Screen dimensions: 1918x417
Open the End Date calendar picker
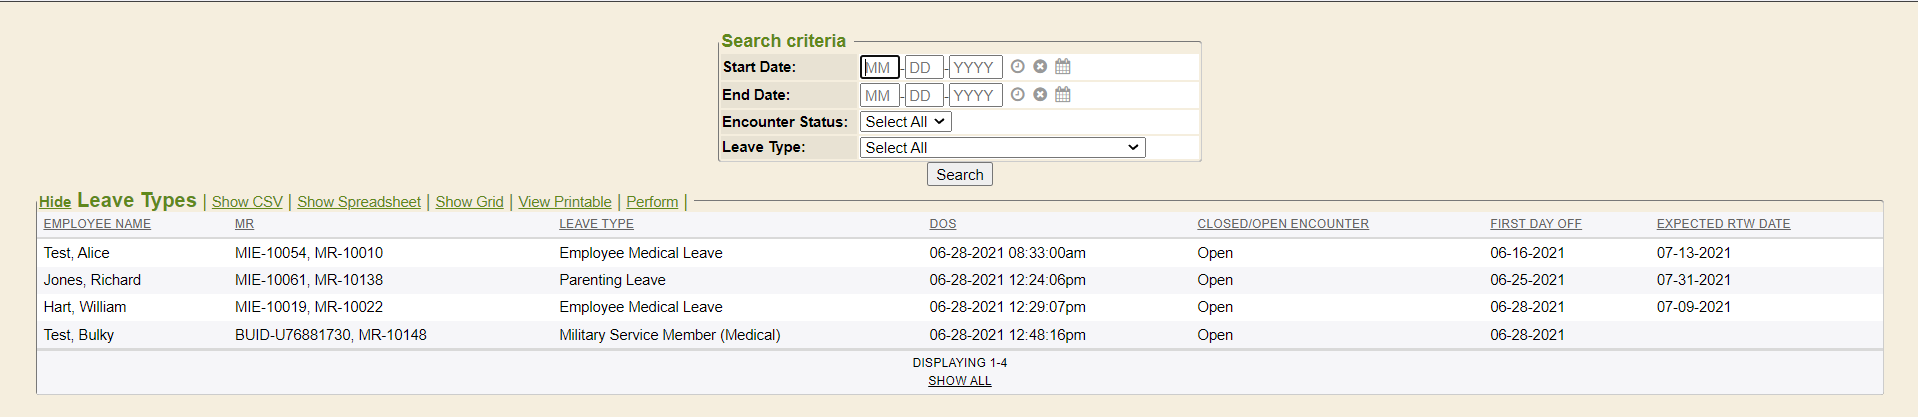coord(1063,95)
